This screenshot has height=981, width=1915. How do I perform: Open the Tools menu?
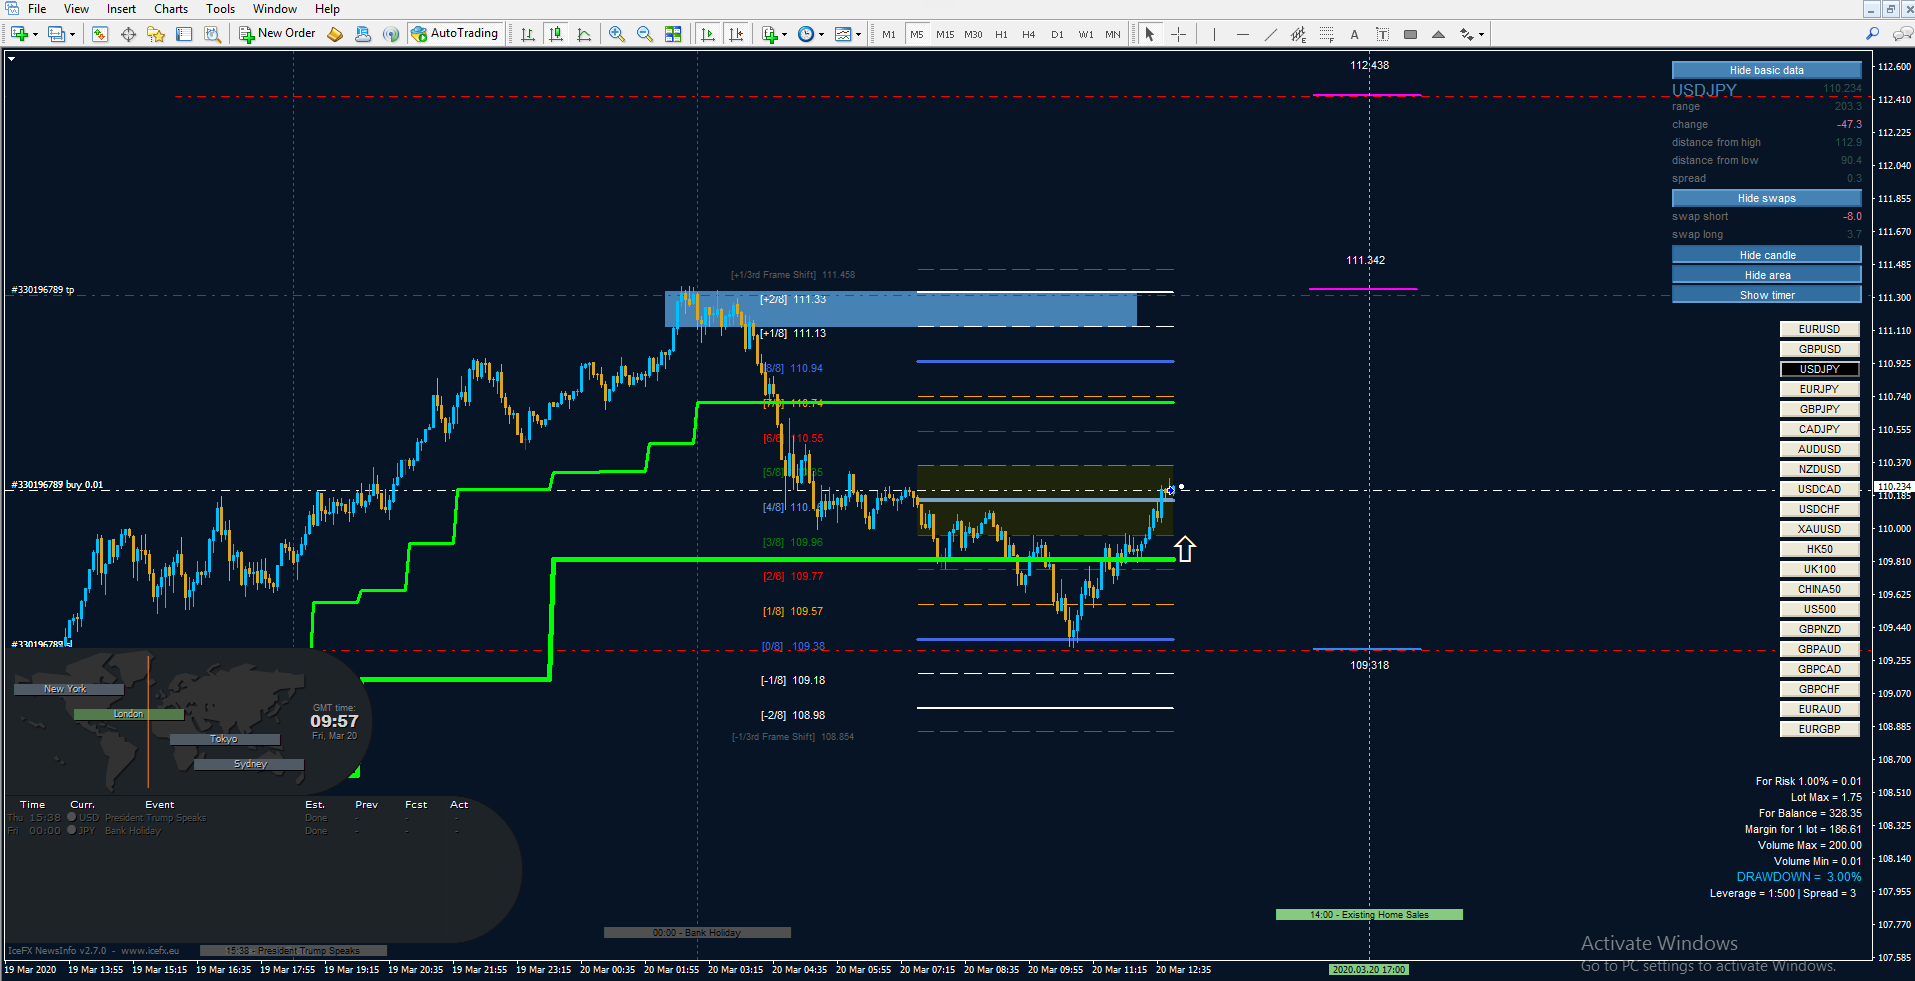[220, 9]
